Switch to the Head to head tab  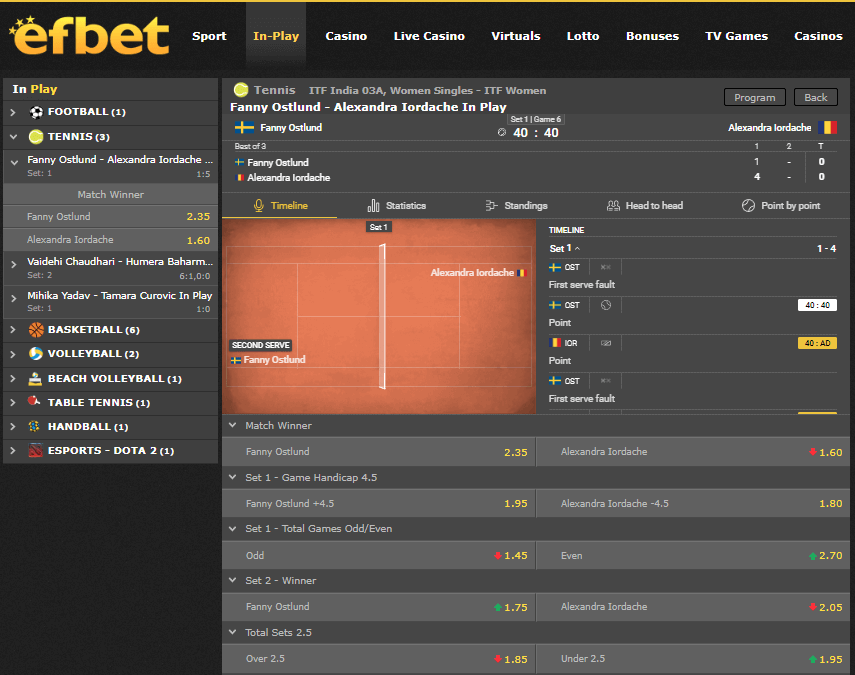coord(645,206)
